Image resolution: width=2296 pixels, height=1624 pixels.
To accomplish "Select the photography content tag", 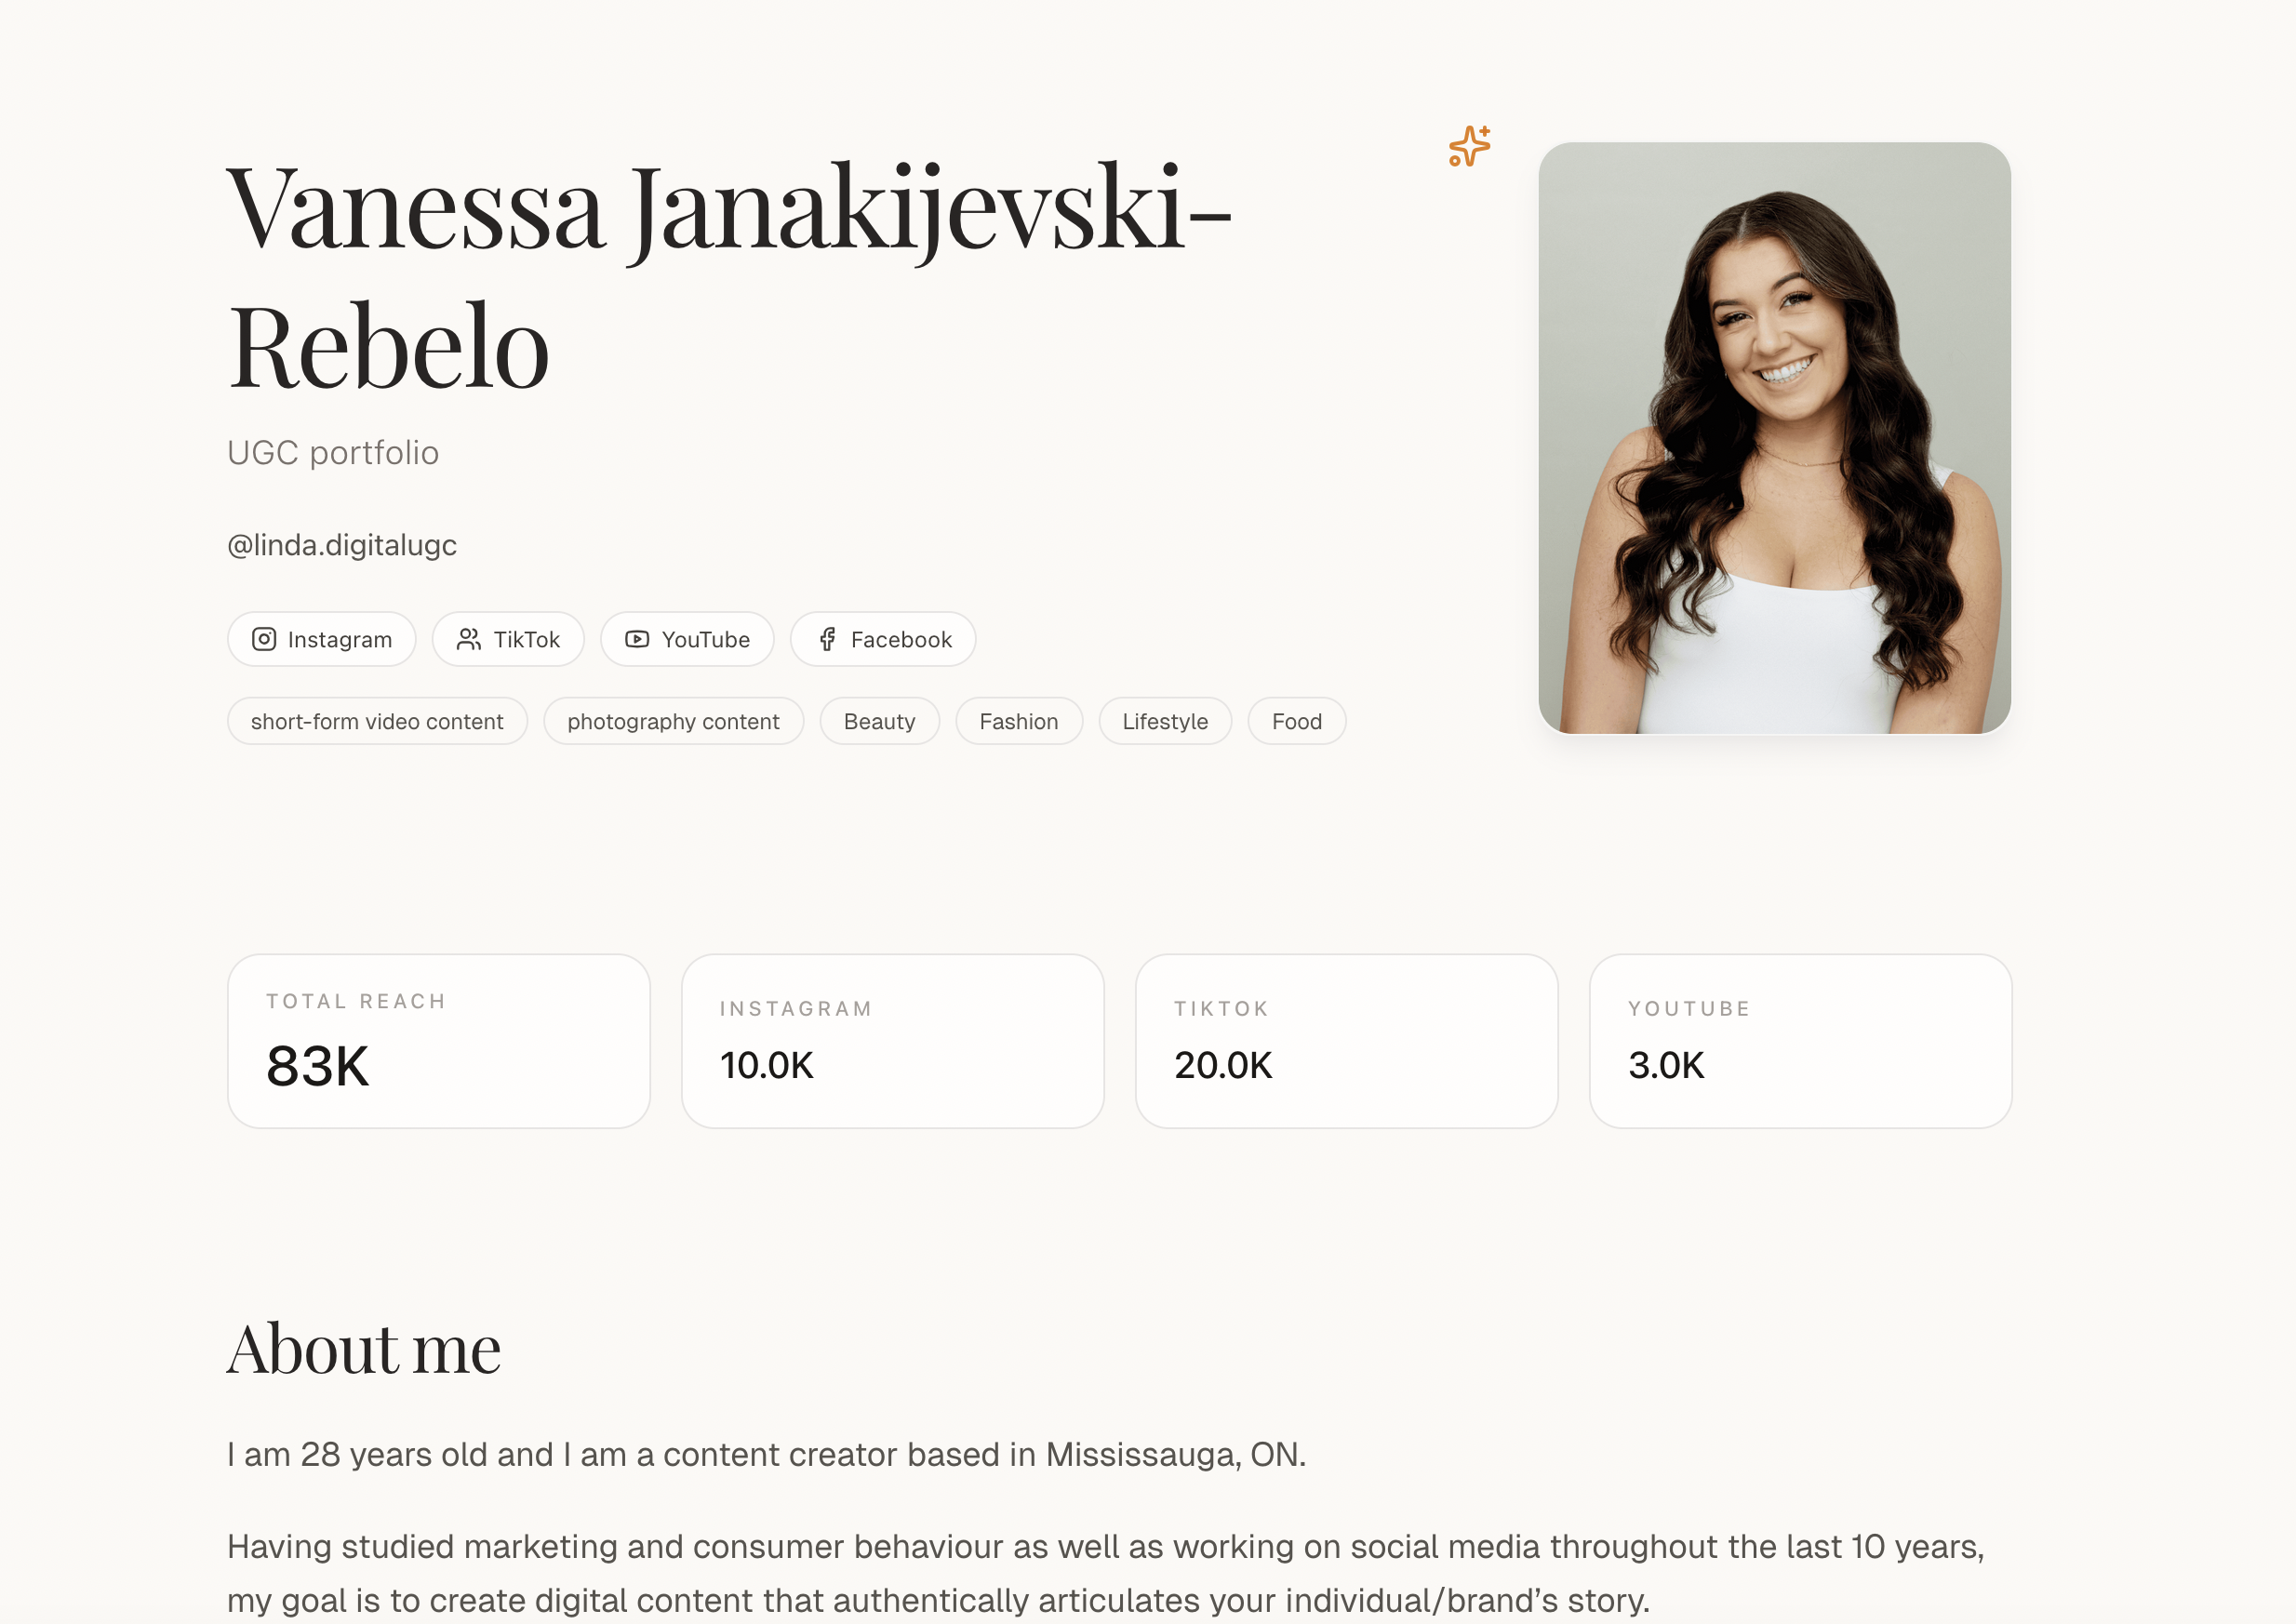I will tap(673, 721).
